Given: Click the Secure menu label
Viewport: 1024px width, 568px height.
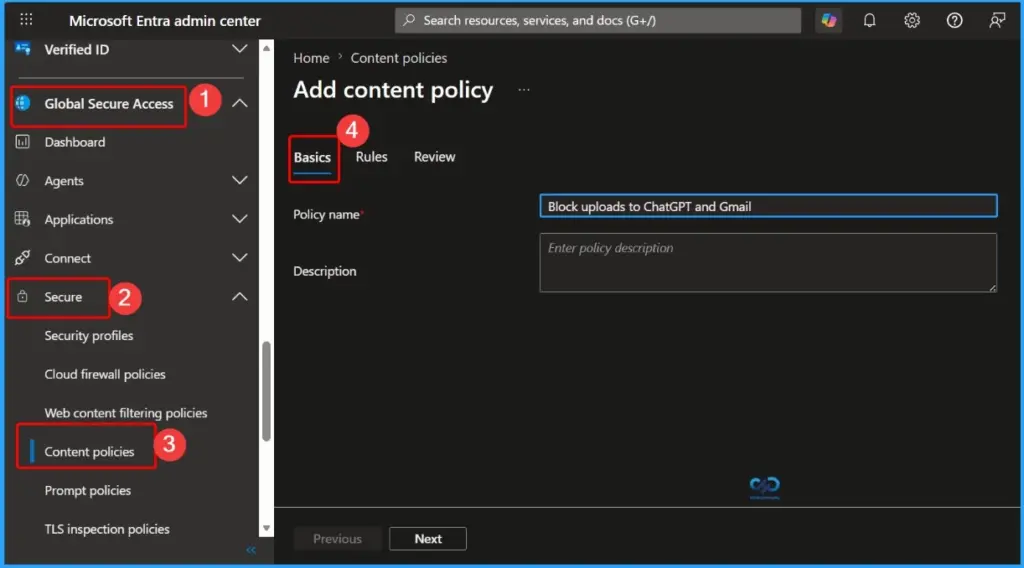Looking at the screenshot, I should click(63, 297).
